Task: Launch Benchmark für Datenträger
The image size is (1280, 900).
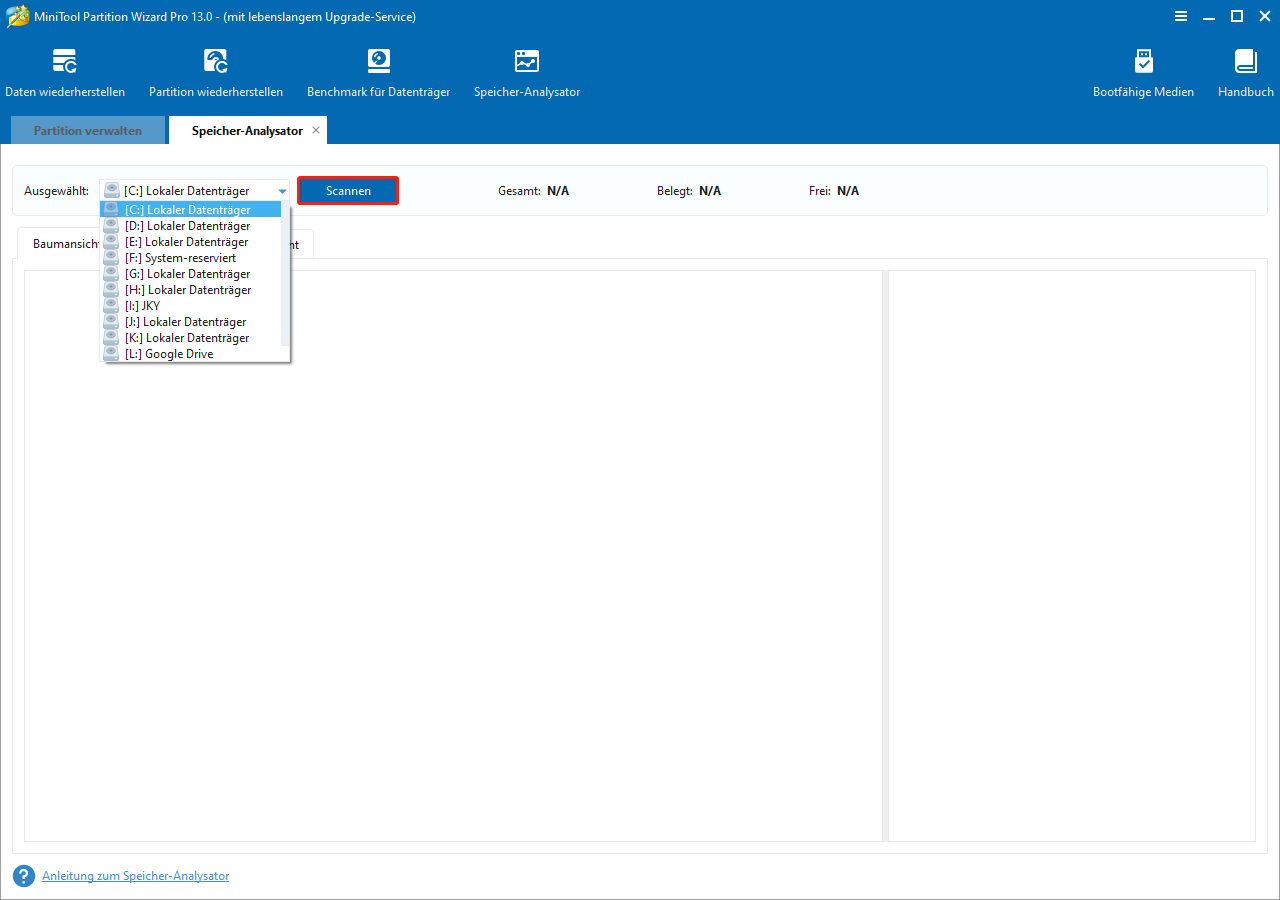Action: [x=378, y=70]
